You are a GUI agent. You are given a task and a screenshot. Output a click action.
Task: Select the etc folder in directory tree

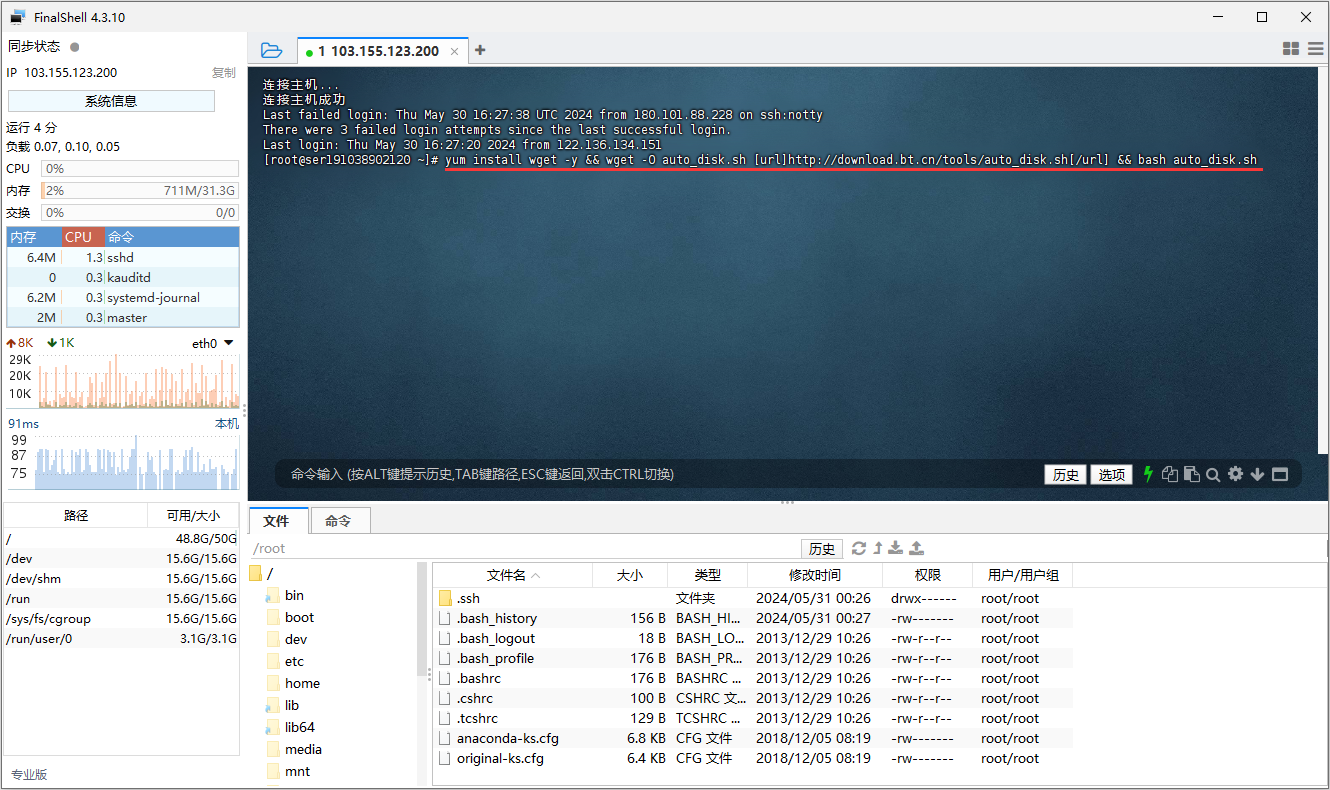(x=294, y=661)
